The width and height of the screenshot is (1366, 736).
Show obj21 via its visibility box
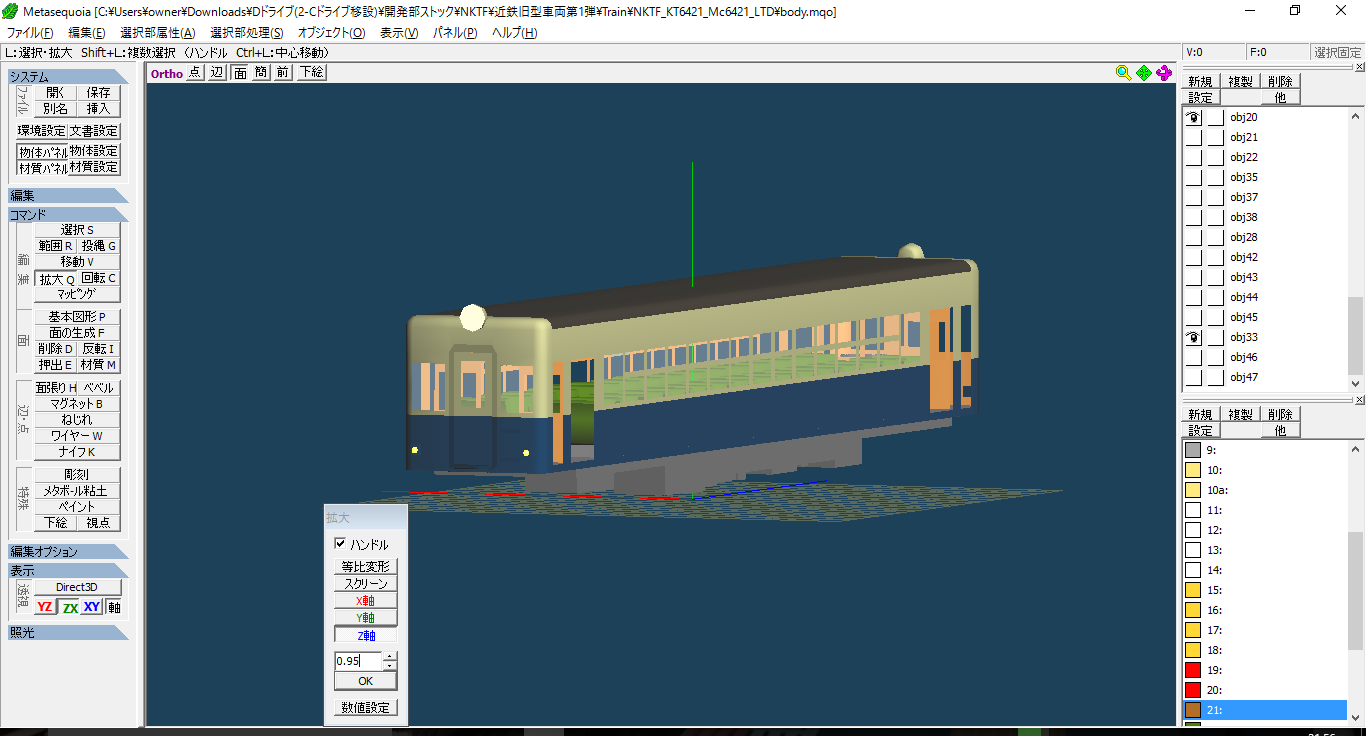[x=1193, y=137]
